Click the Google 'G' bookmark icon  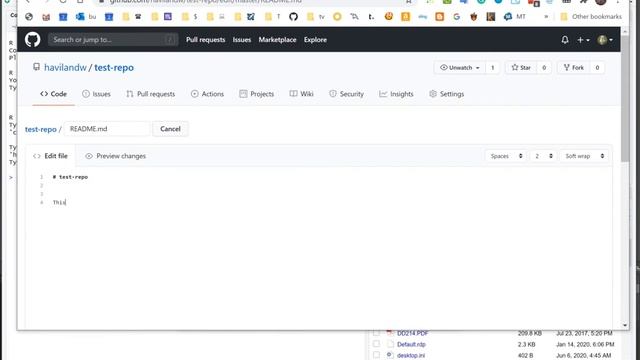coord(456,17)
